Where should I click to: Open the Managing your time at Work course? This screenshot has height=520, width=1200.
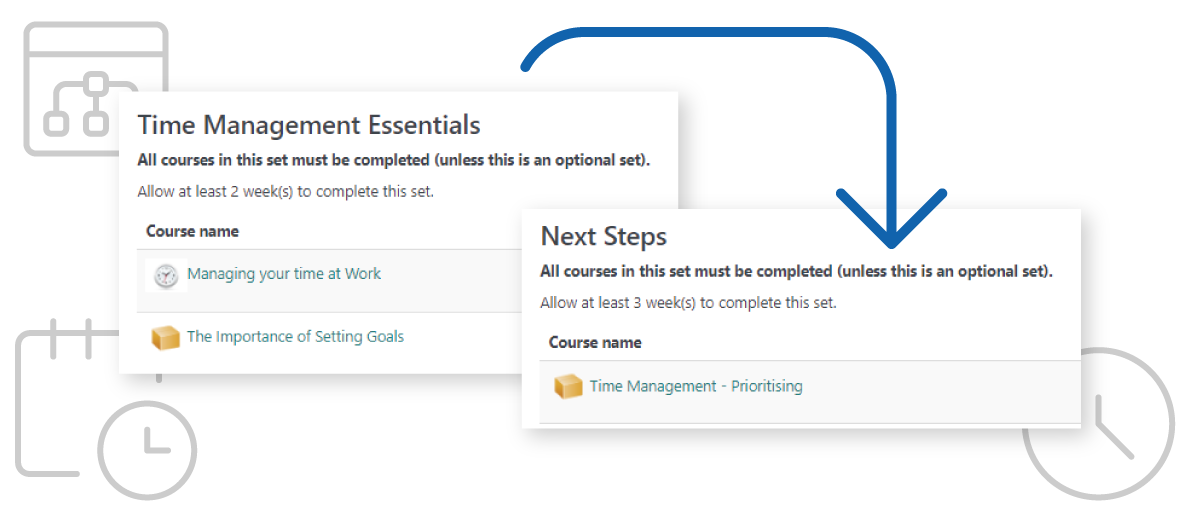284,274
